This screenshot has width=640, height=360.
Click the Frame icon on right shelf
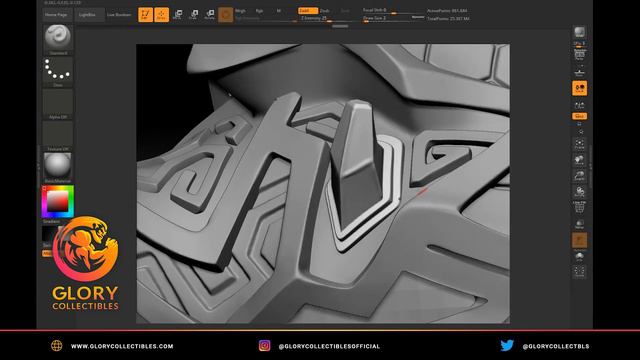(579, 144)
